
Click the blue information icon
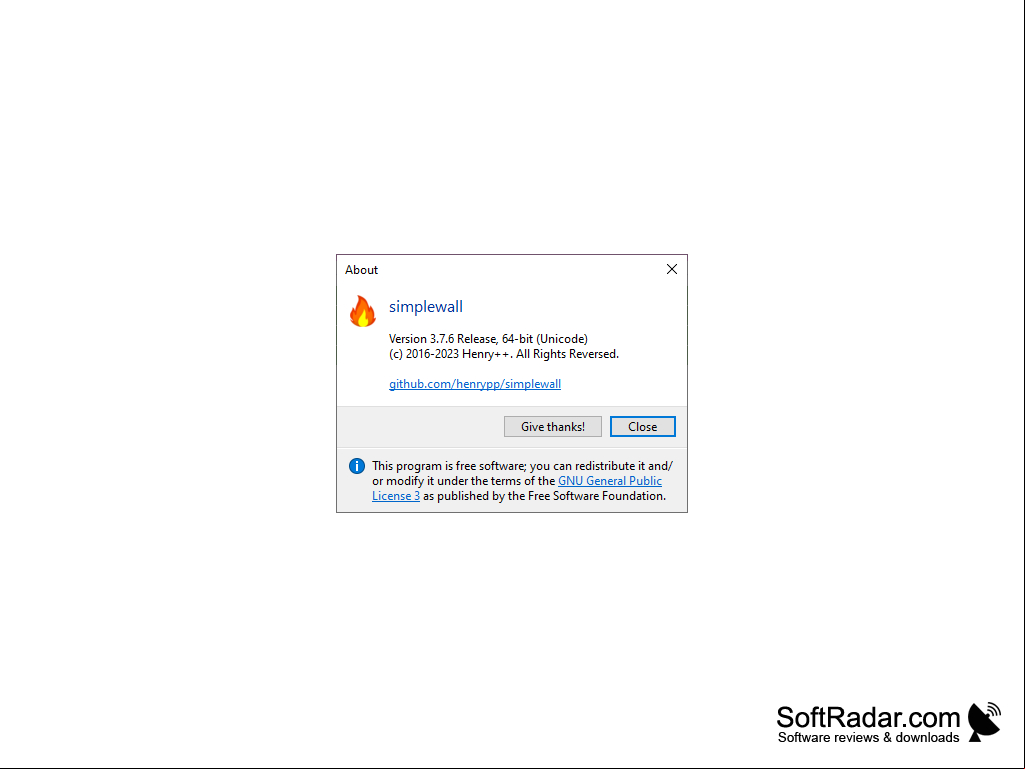pyautogui.click(x=357, y=466)
